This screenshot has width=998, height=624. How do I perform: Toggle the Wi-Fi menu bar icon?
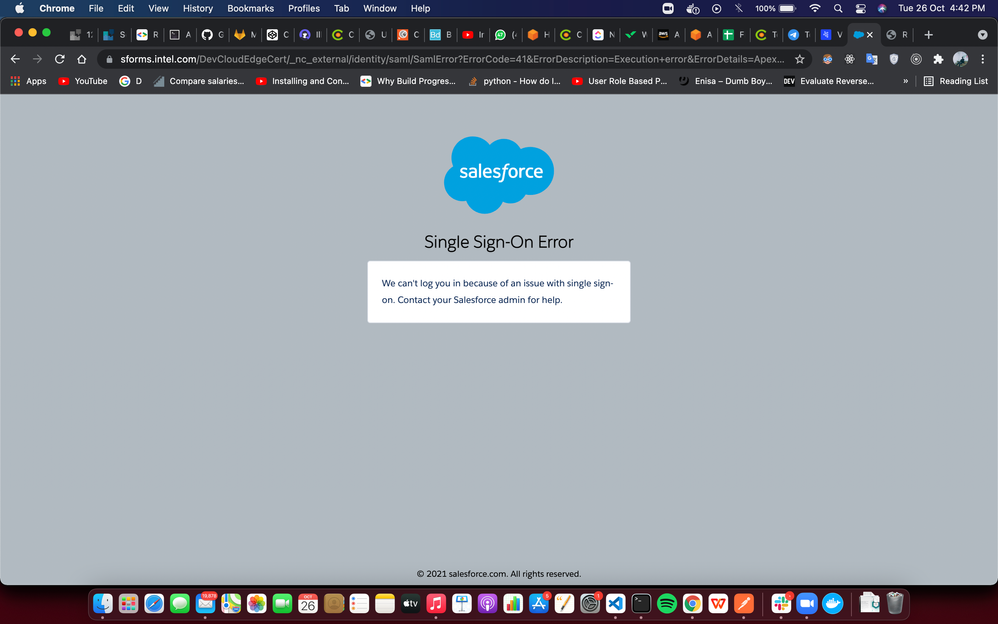(814, 8)
